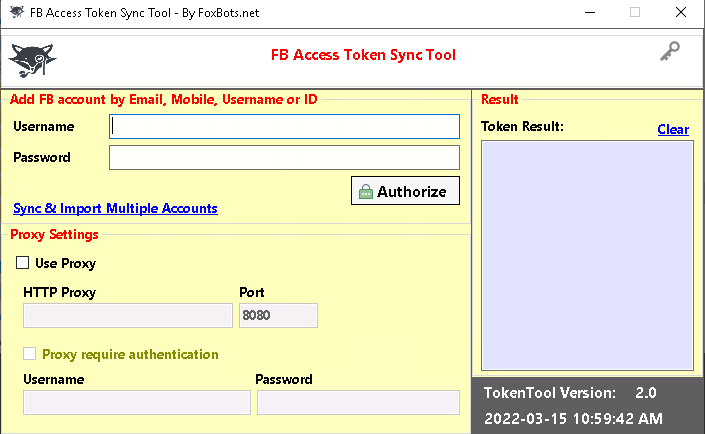
Task: Click the 'Proxy Settings' group label
Action: pos(54,234)
